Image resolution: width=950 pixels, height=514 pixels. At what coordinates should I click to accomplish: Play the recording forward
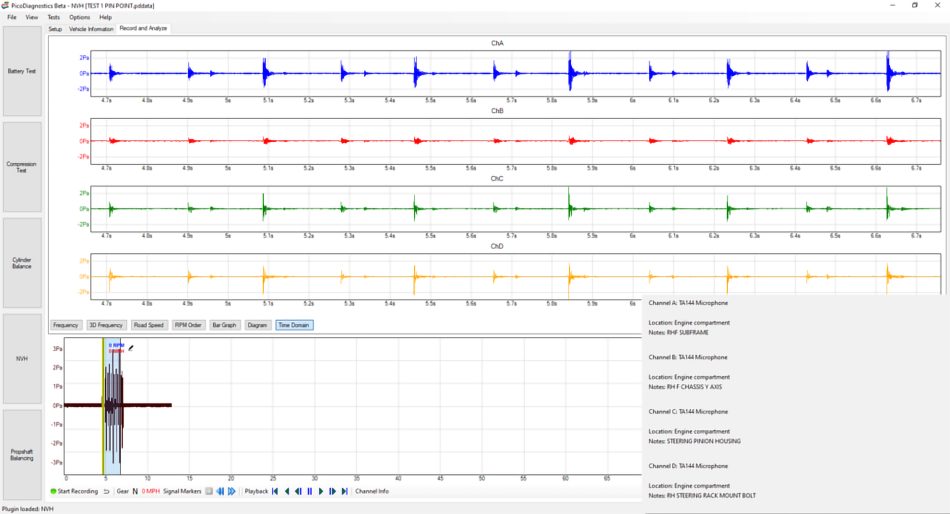pyautogui.click(x=321, y=491)
